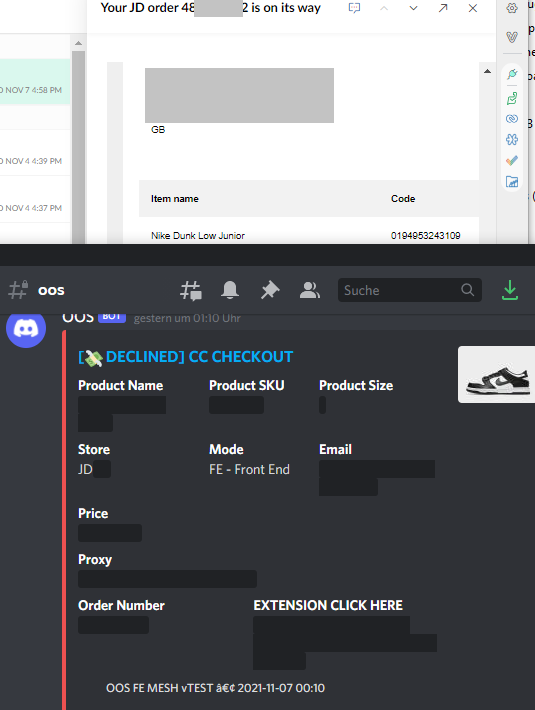Click the green edit note icon in sidebar
The height and width of the screenshot is (710, 535).
(x=512, y=98)
